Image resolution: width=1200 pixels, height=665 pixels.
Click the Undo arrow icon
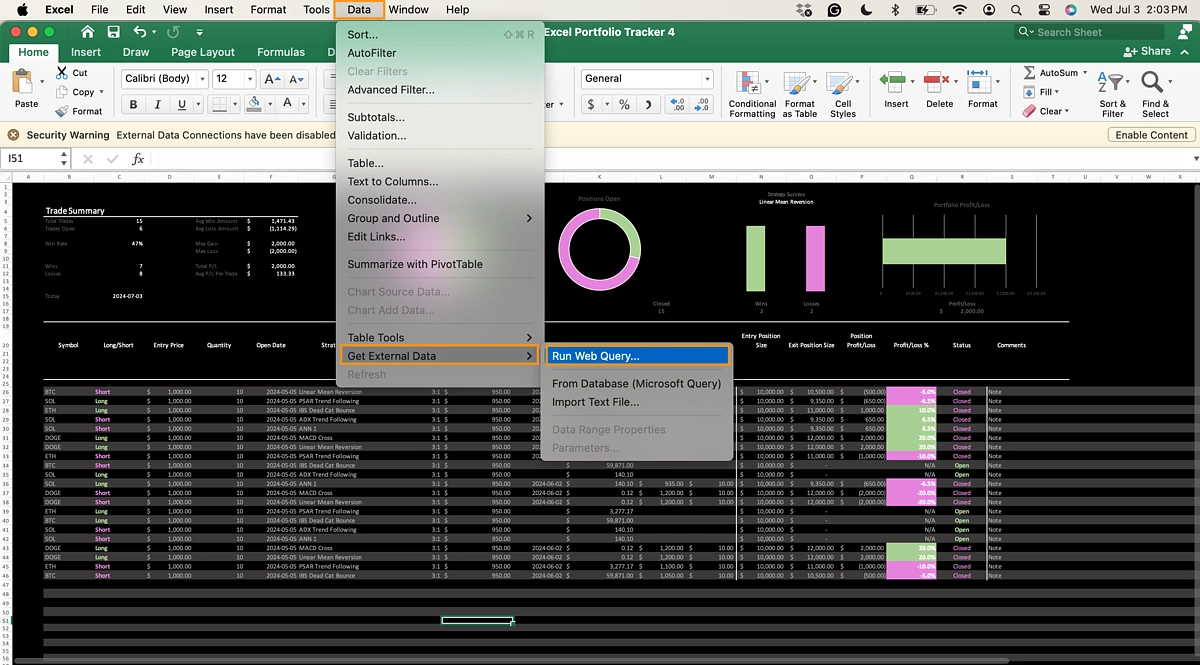(140, 32)
